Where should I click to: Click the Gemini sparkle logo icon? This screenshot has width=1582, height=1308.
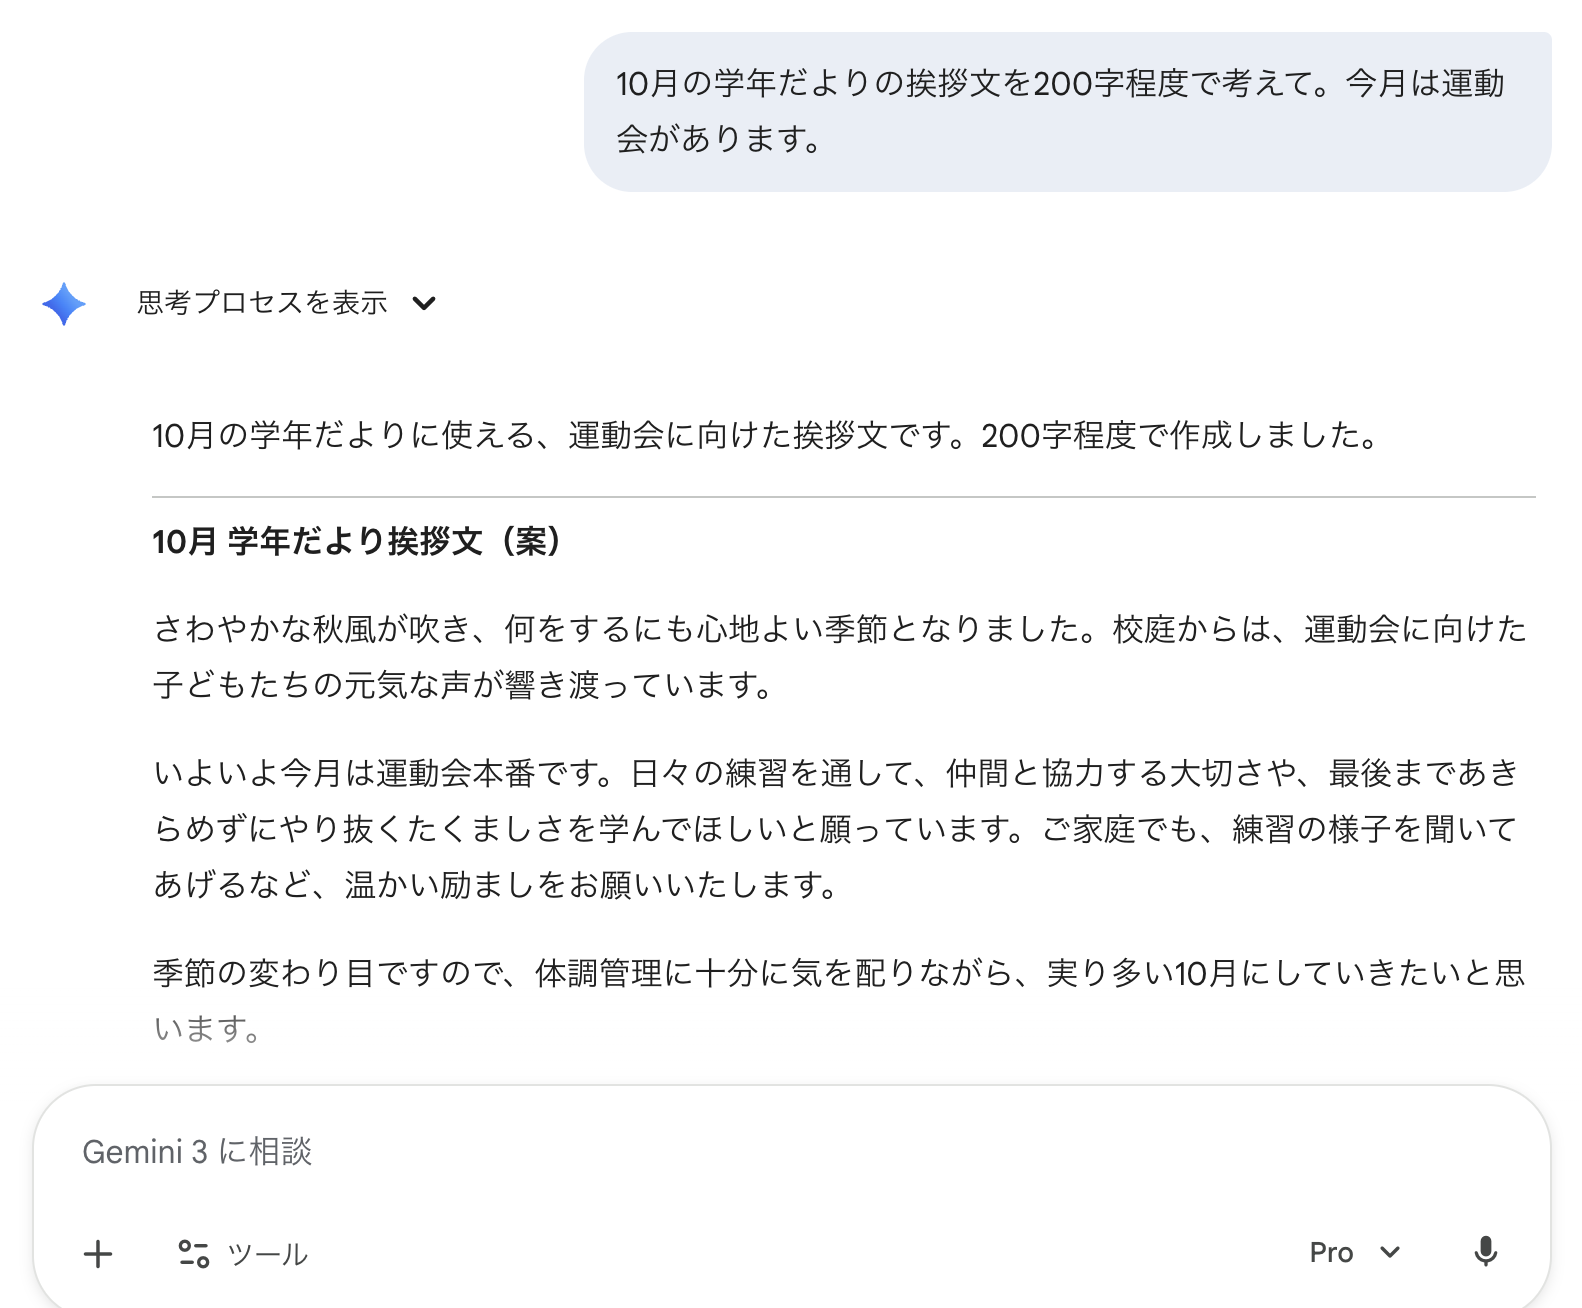[64, 303]
